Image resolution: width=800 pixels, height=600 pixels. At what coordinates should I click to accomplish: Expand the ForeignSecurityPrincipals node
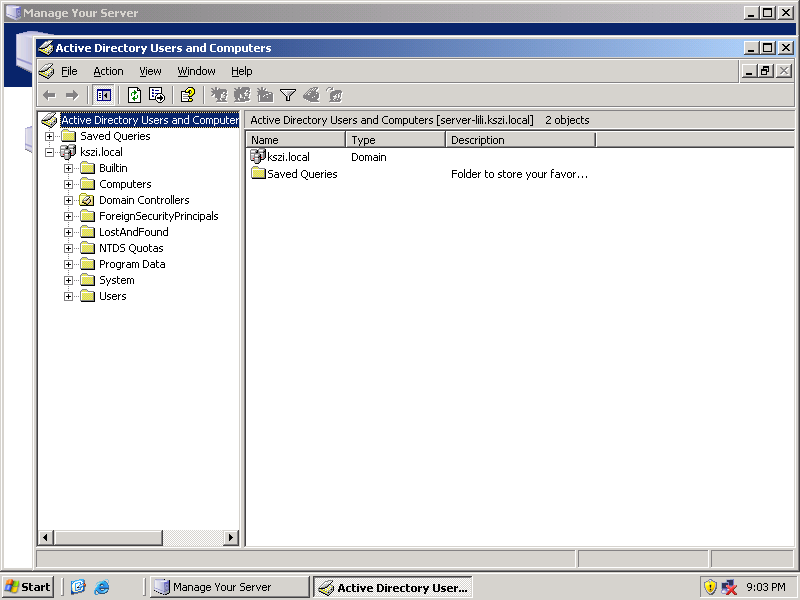coord(68,216)
